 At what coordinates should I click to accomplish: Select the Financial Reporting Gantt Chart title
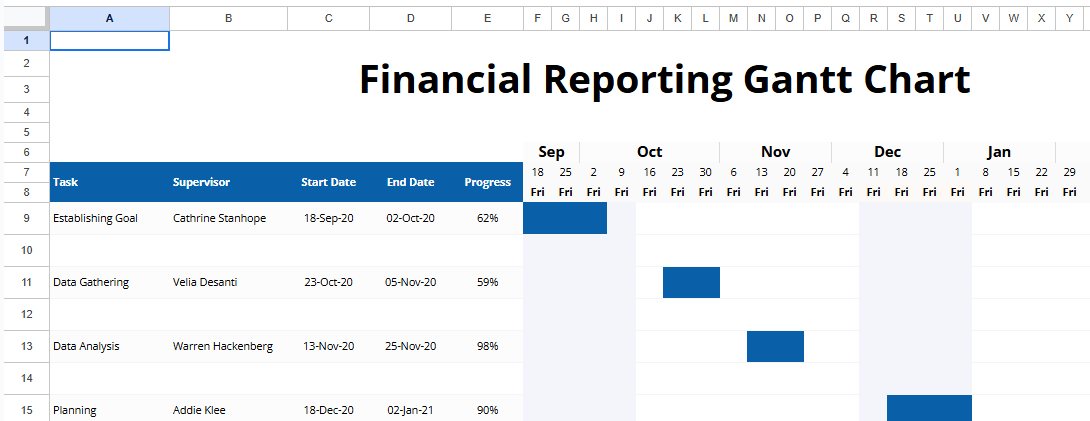(664, 80)
